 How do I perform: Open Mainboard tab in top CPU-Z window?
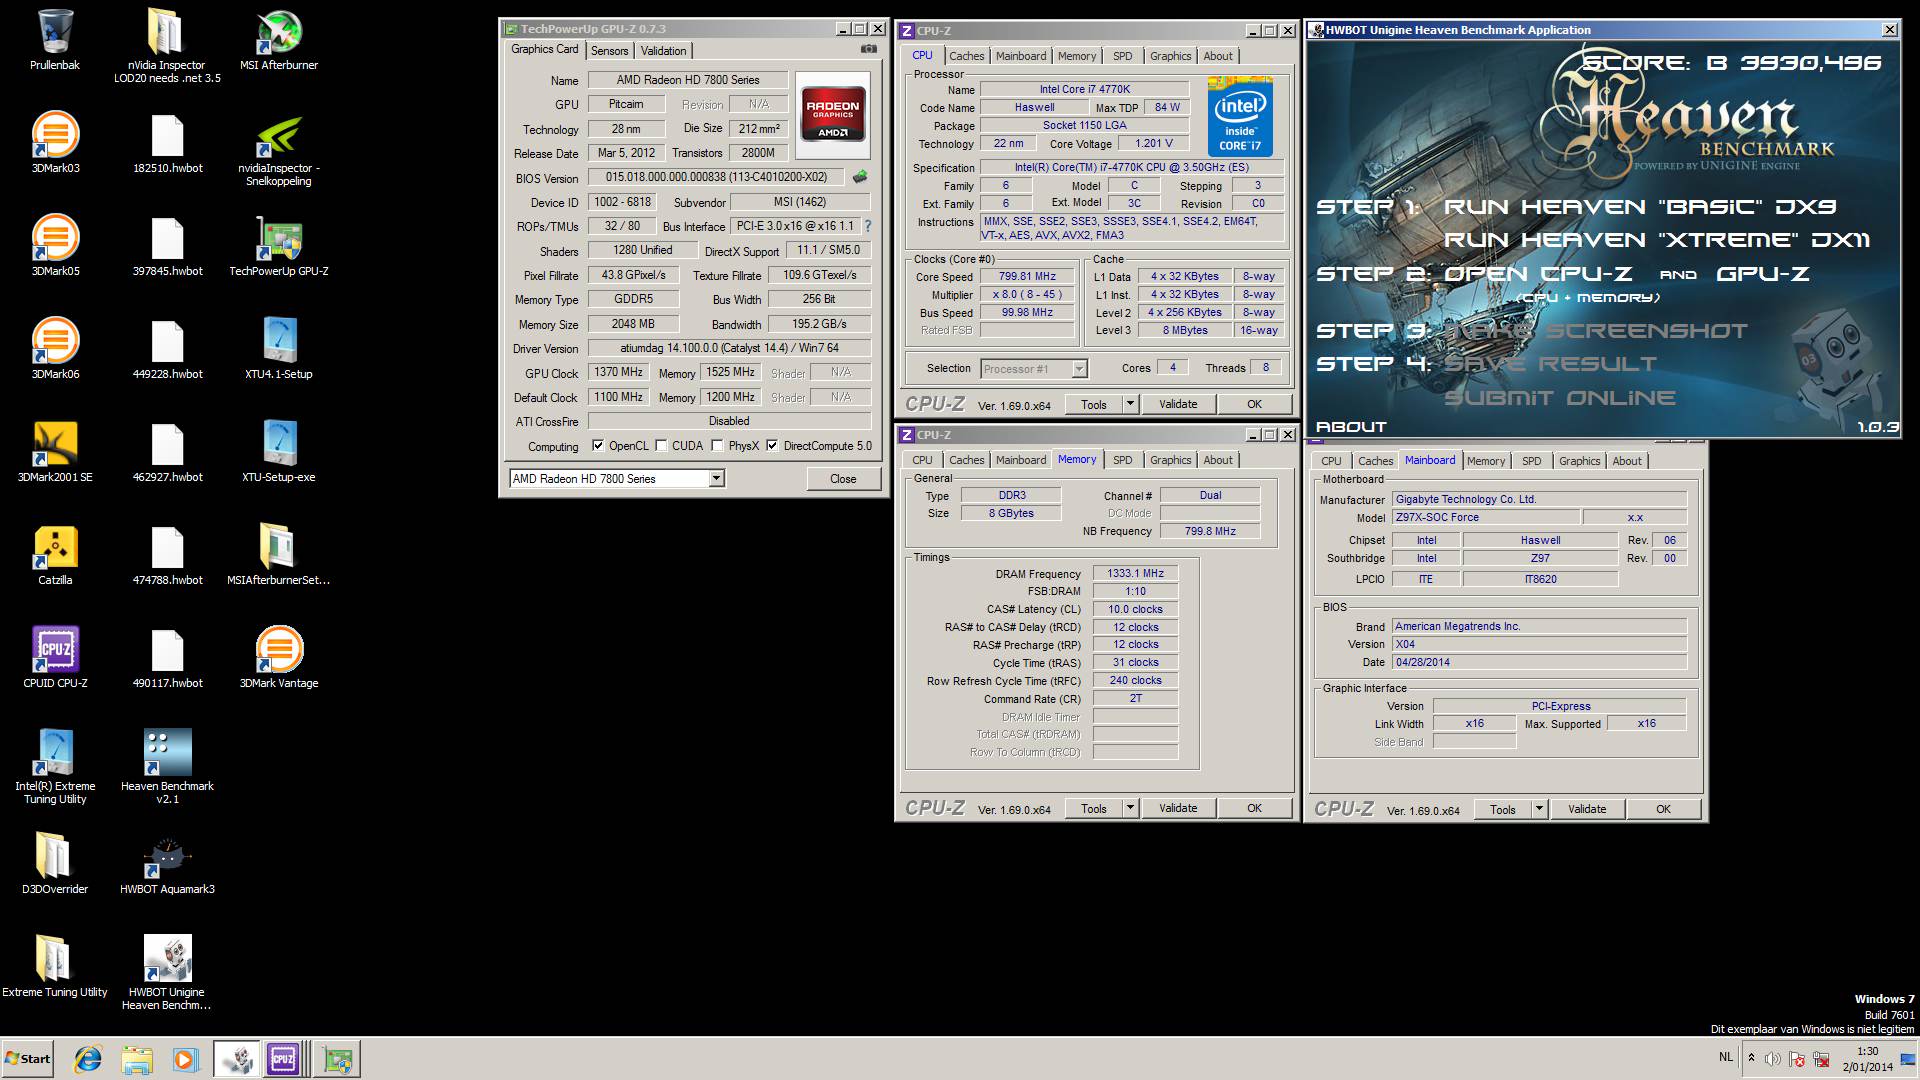tap(1021, 56)
